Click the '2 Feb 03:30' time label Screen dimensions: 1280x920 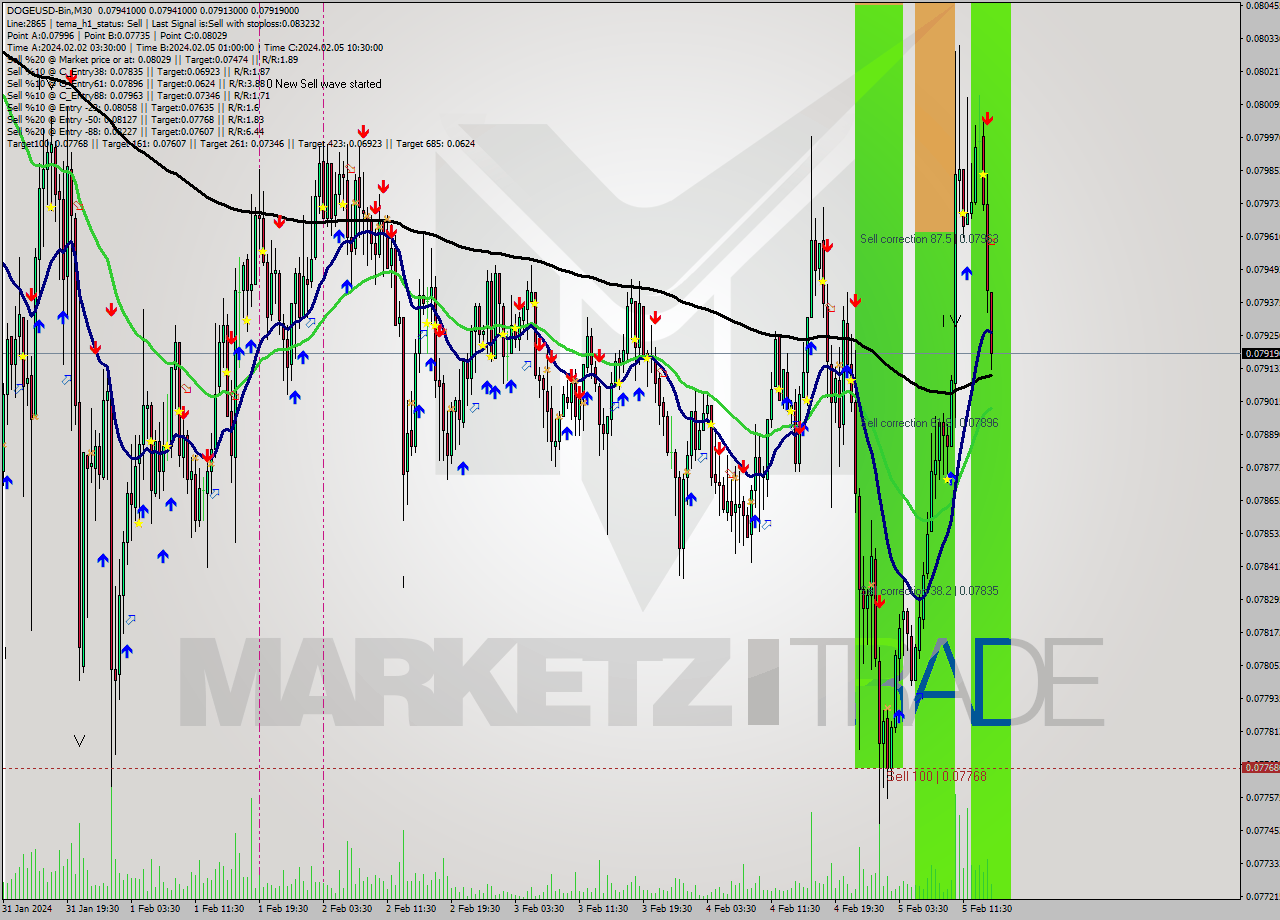pyautogui.click(x=348, y=909)
